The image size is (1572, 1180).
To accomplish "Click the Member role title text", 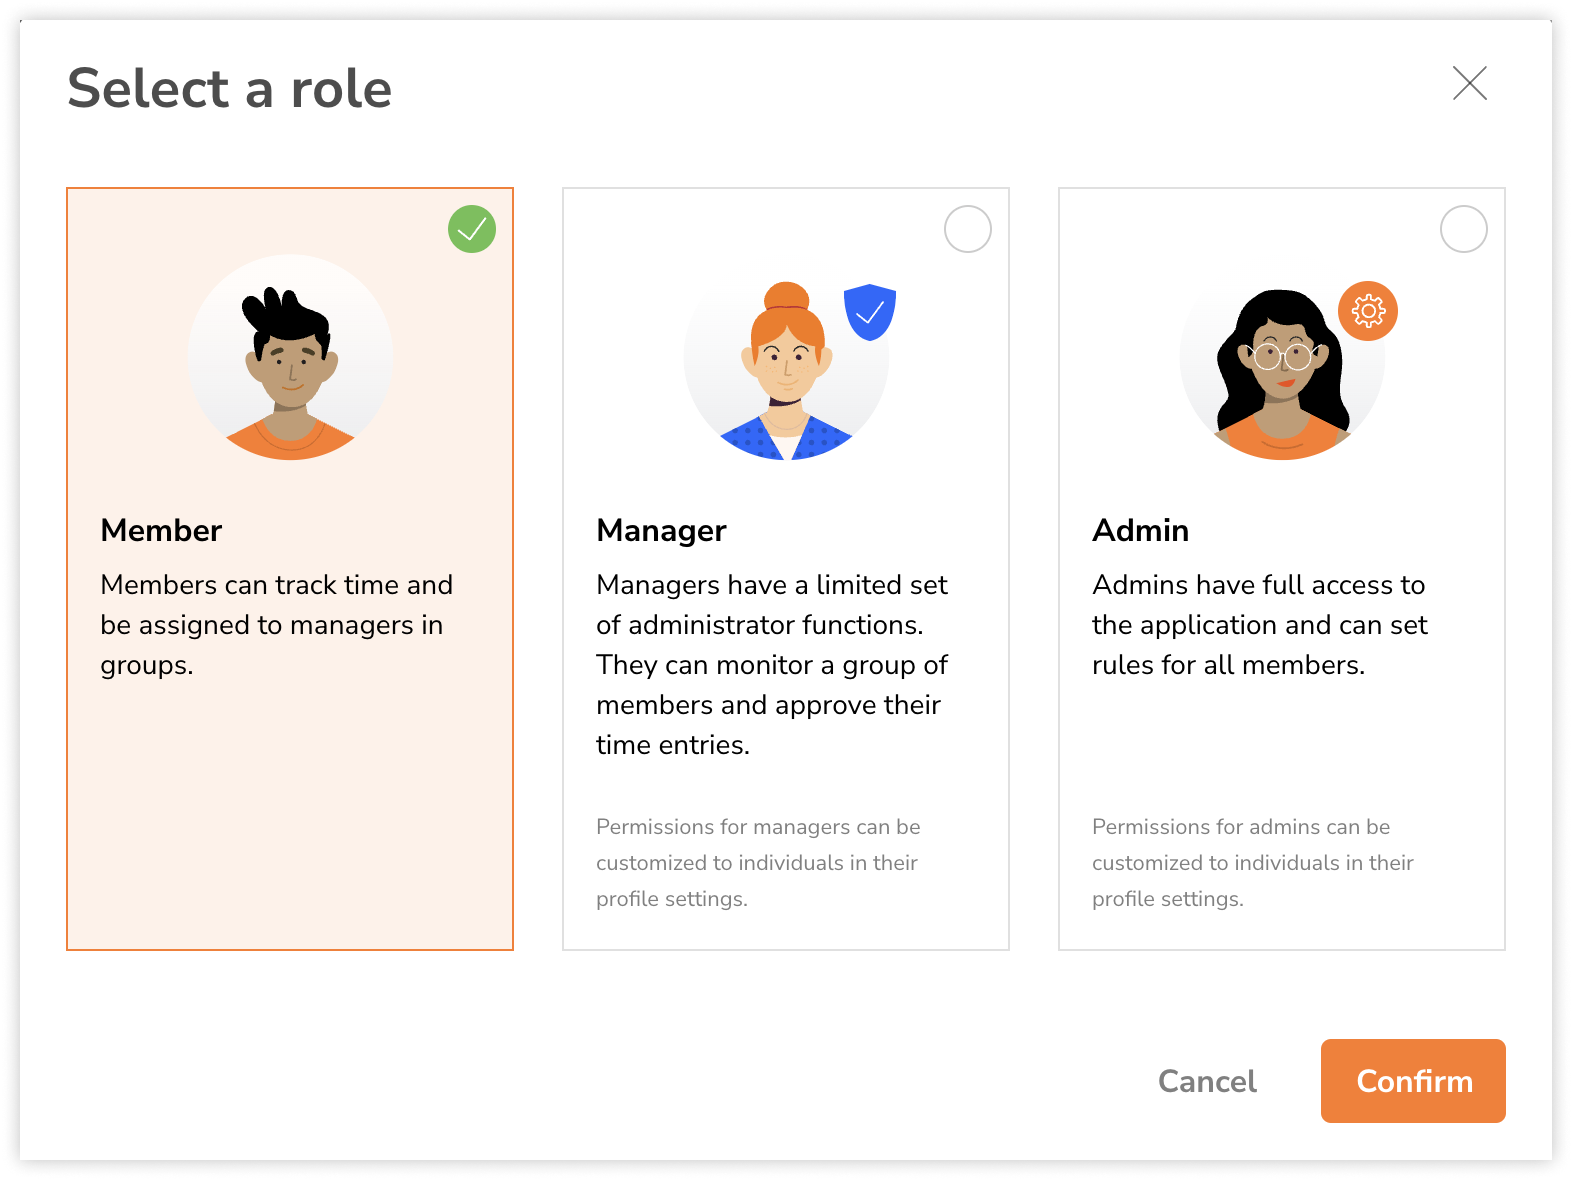I will click(161, 531).
